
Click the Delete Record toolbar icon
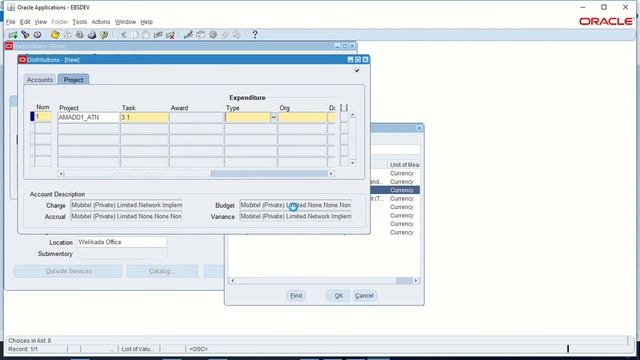170,35
